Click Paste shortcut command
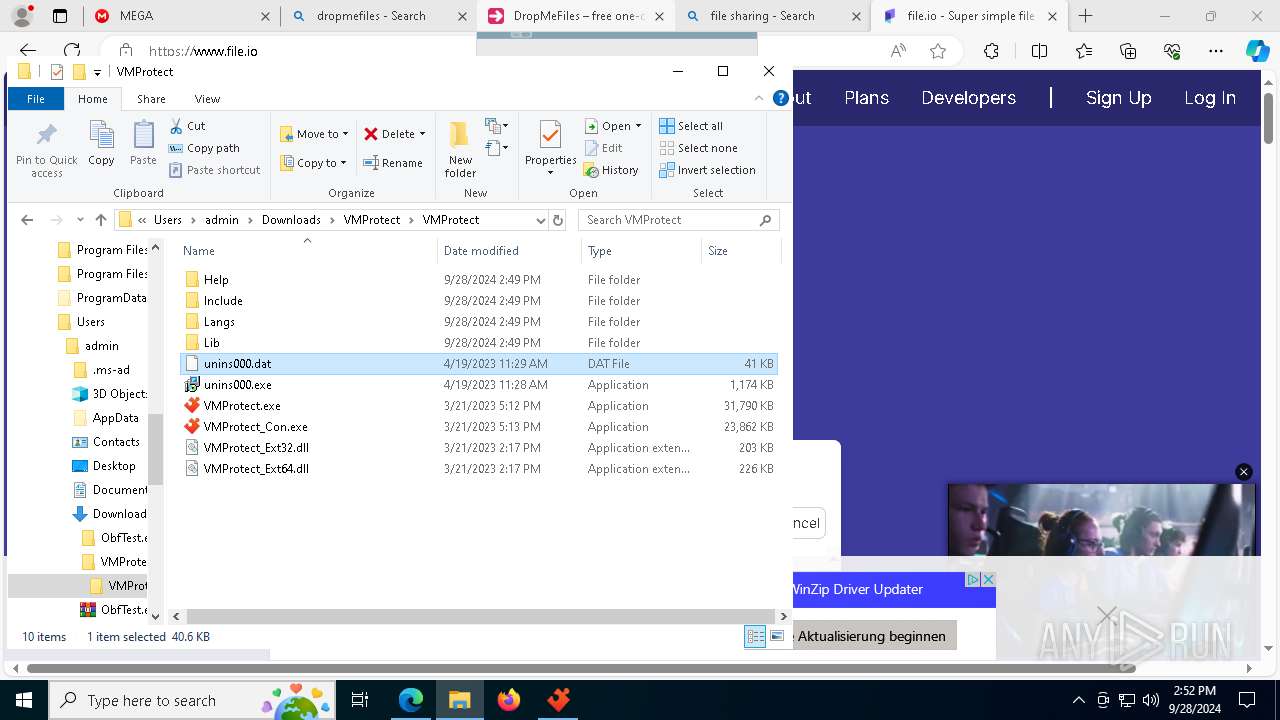The width and height of the screenshot is (1280, 720). click(214, 170)
